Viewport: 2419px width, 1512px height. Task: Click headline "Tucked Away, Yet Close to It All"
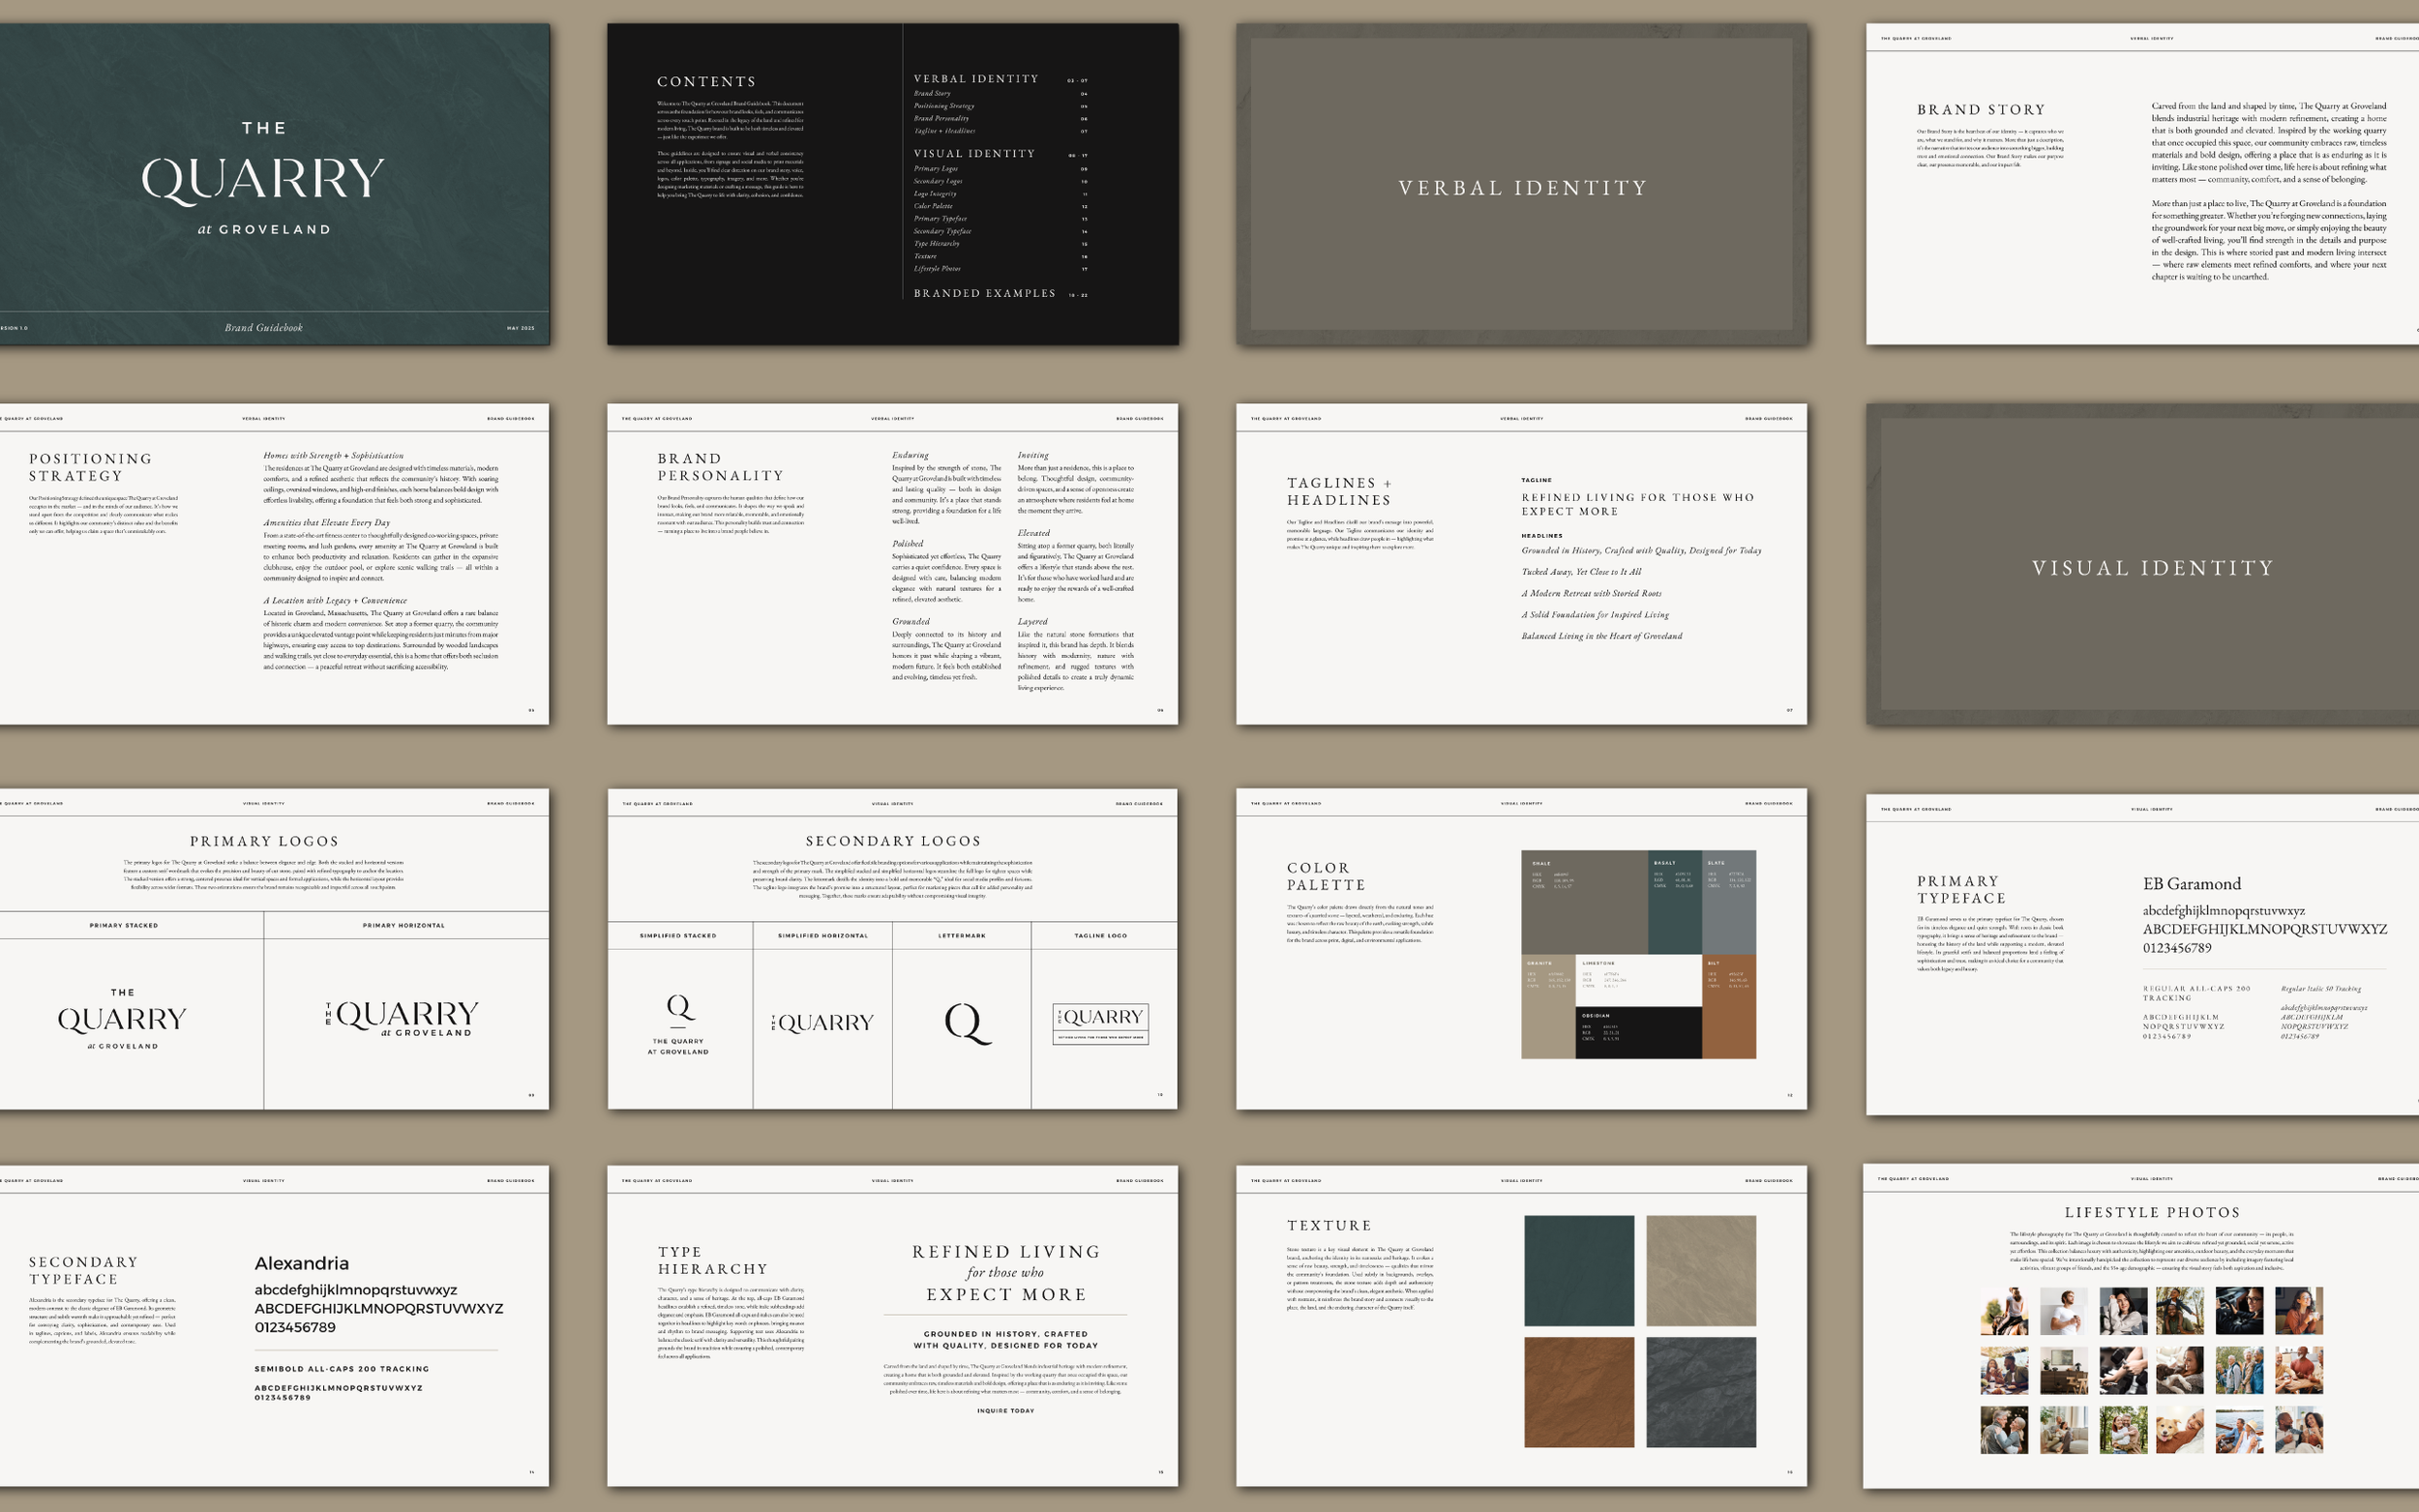pyautogui.click(x=1581, y=572)
